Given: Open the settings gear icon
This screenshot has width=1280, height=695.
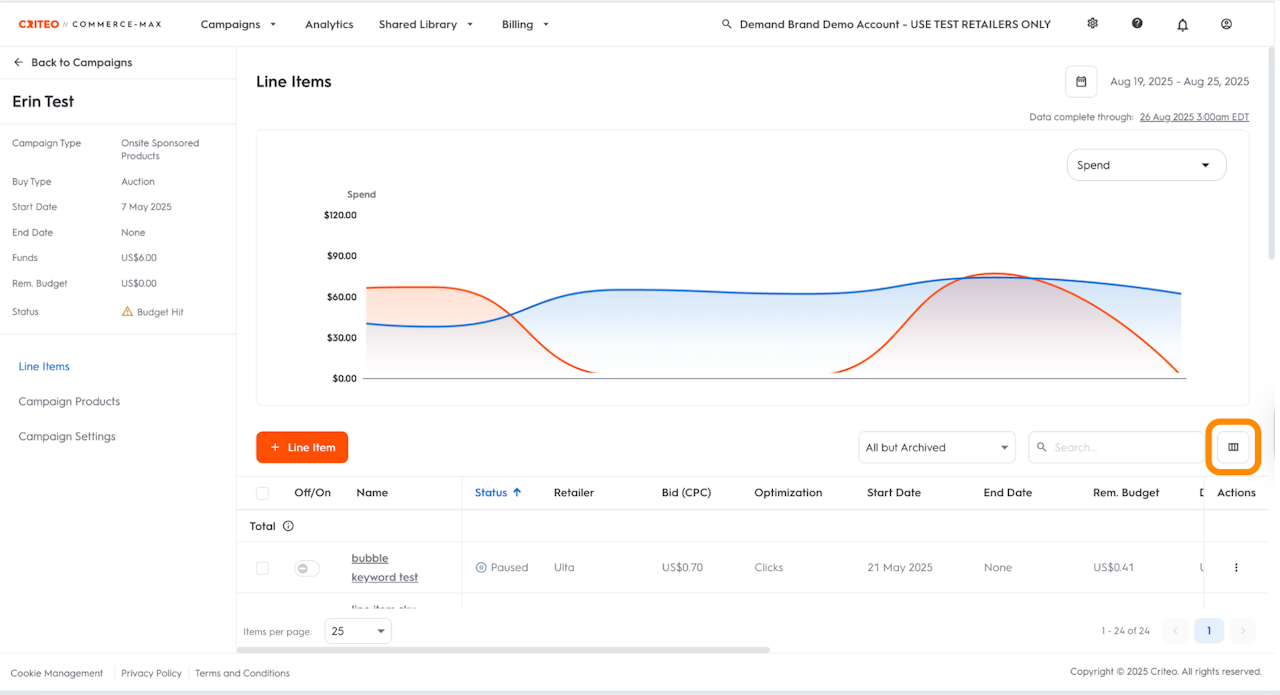Looking at the screenshot, I should tap(1092, 24).
